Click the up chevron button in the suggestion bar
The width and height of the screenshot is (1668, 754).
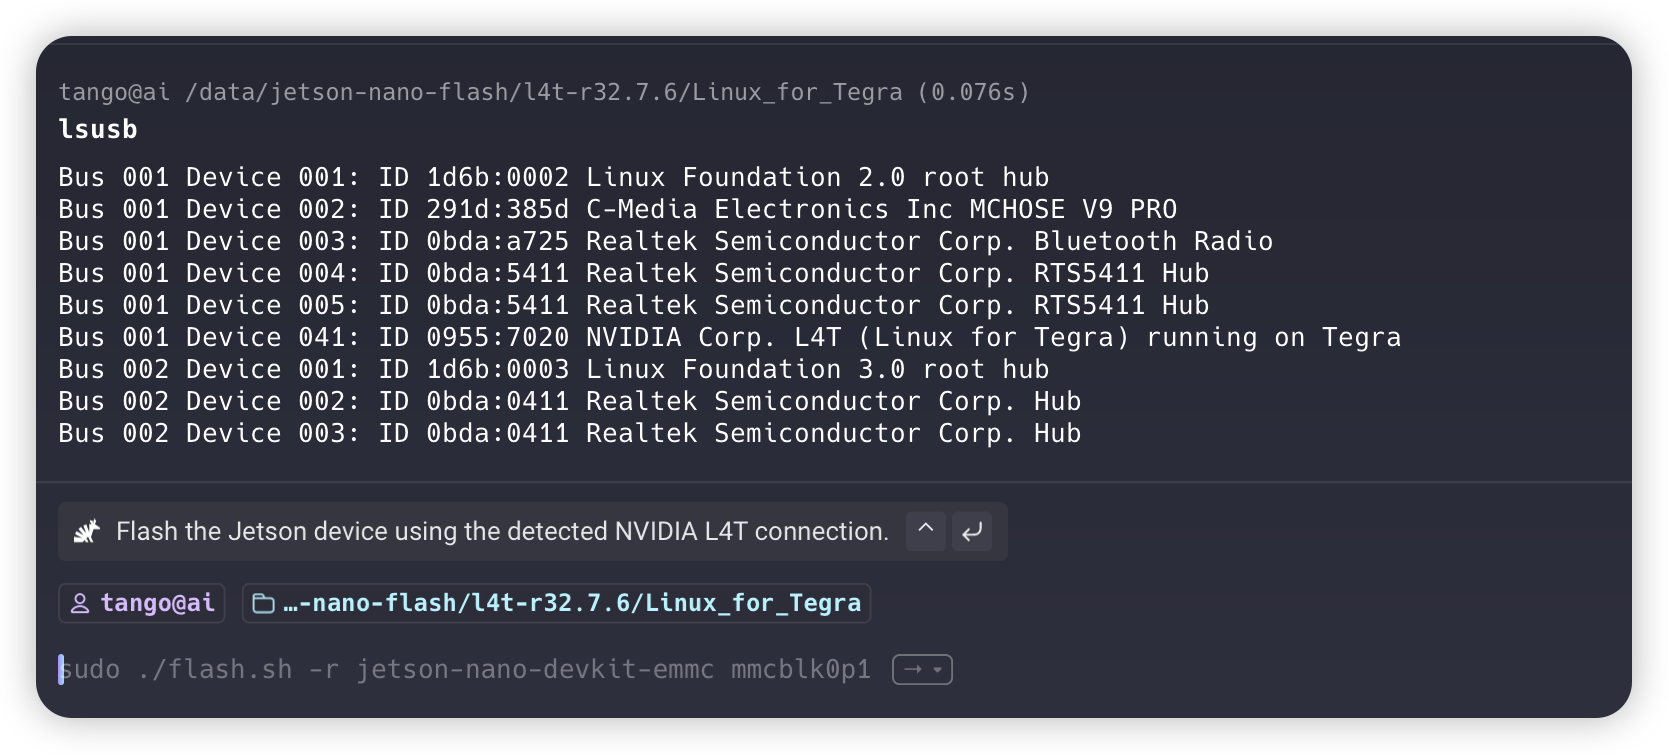tap(926, 531)
